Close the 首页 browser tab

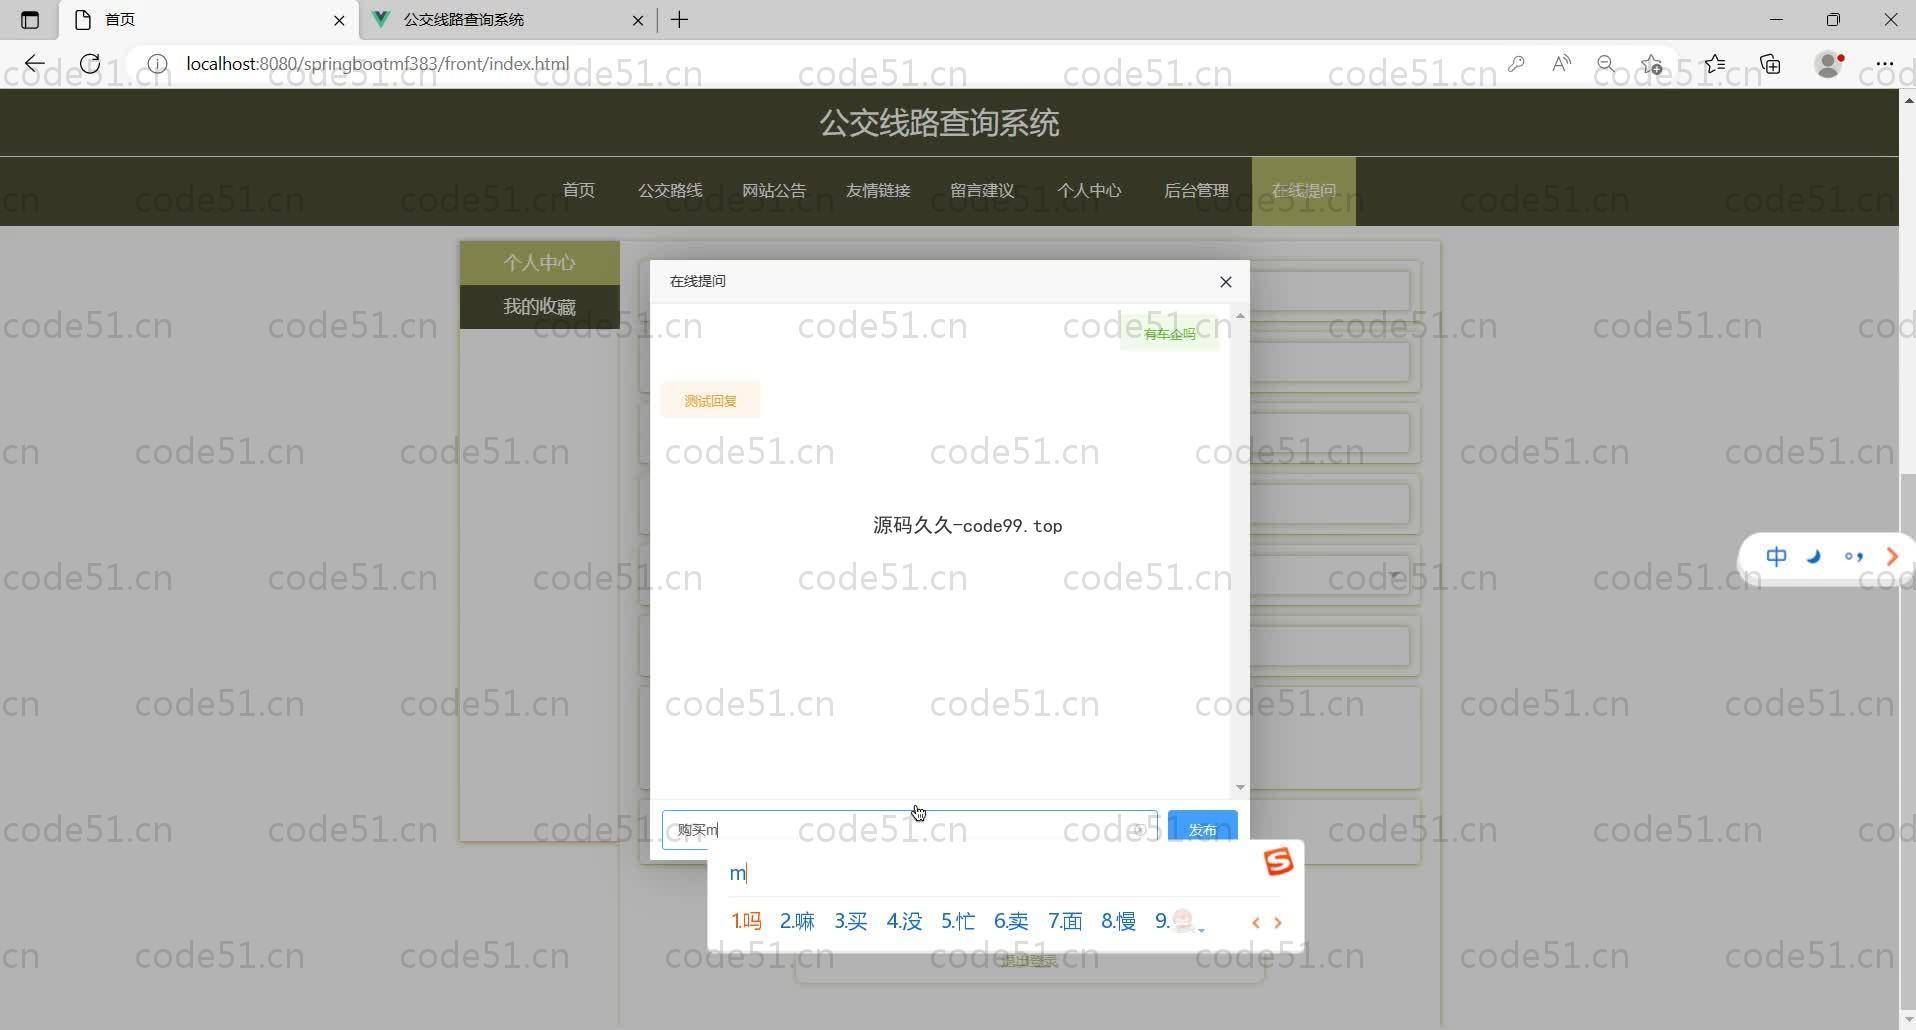point(339,20)
